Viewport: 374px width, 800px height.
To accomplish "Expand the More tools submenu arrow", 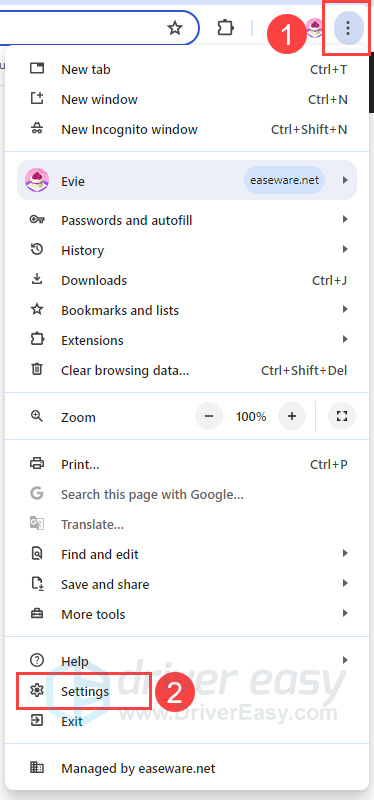I will pyautogui.click(x=345, y=613).
